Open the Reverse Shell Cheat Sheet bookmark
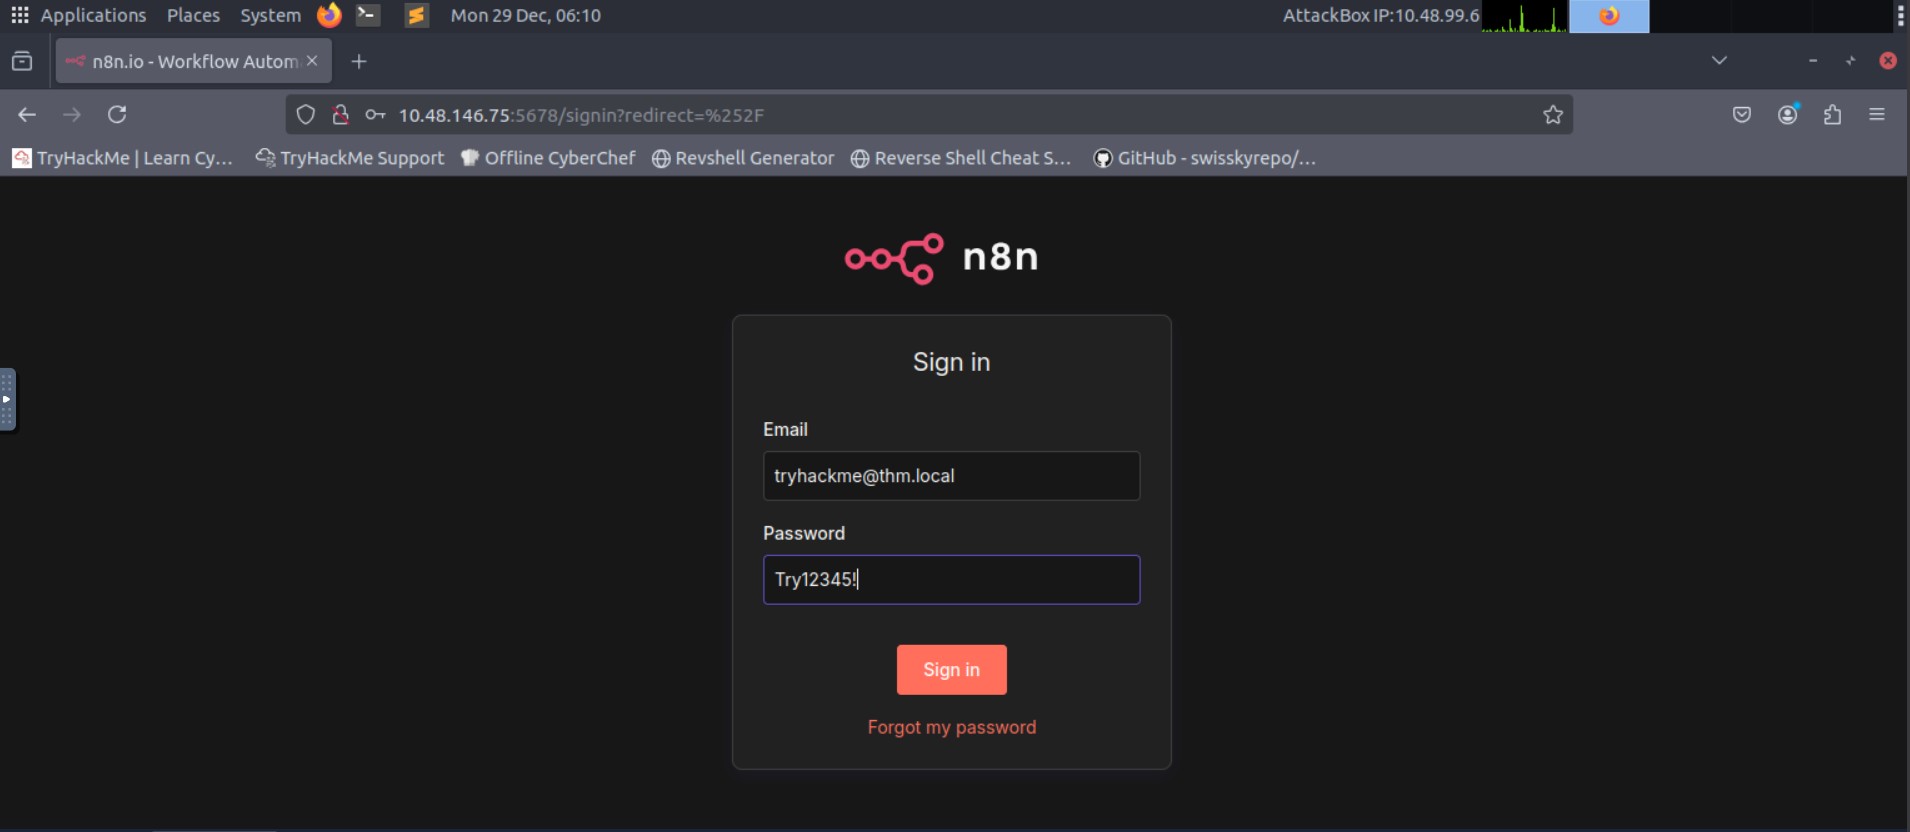Screen dimensions: 1910x832 coord(961,158)
